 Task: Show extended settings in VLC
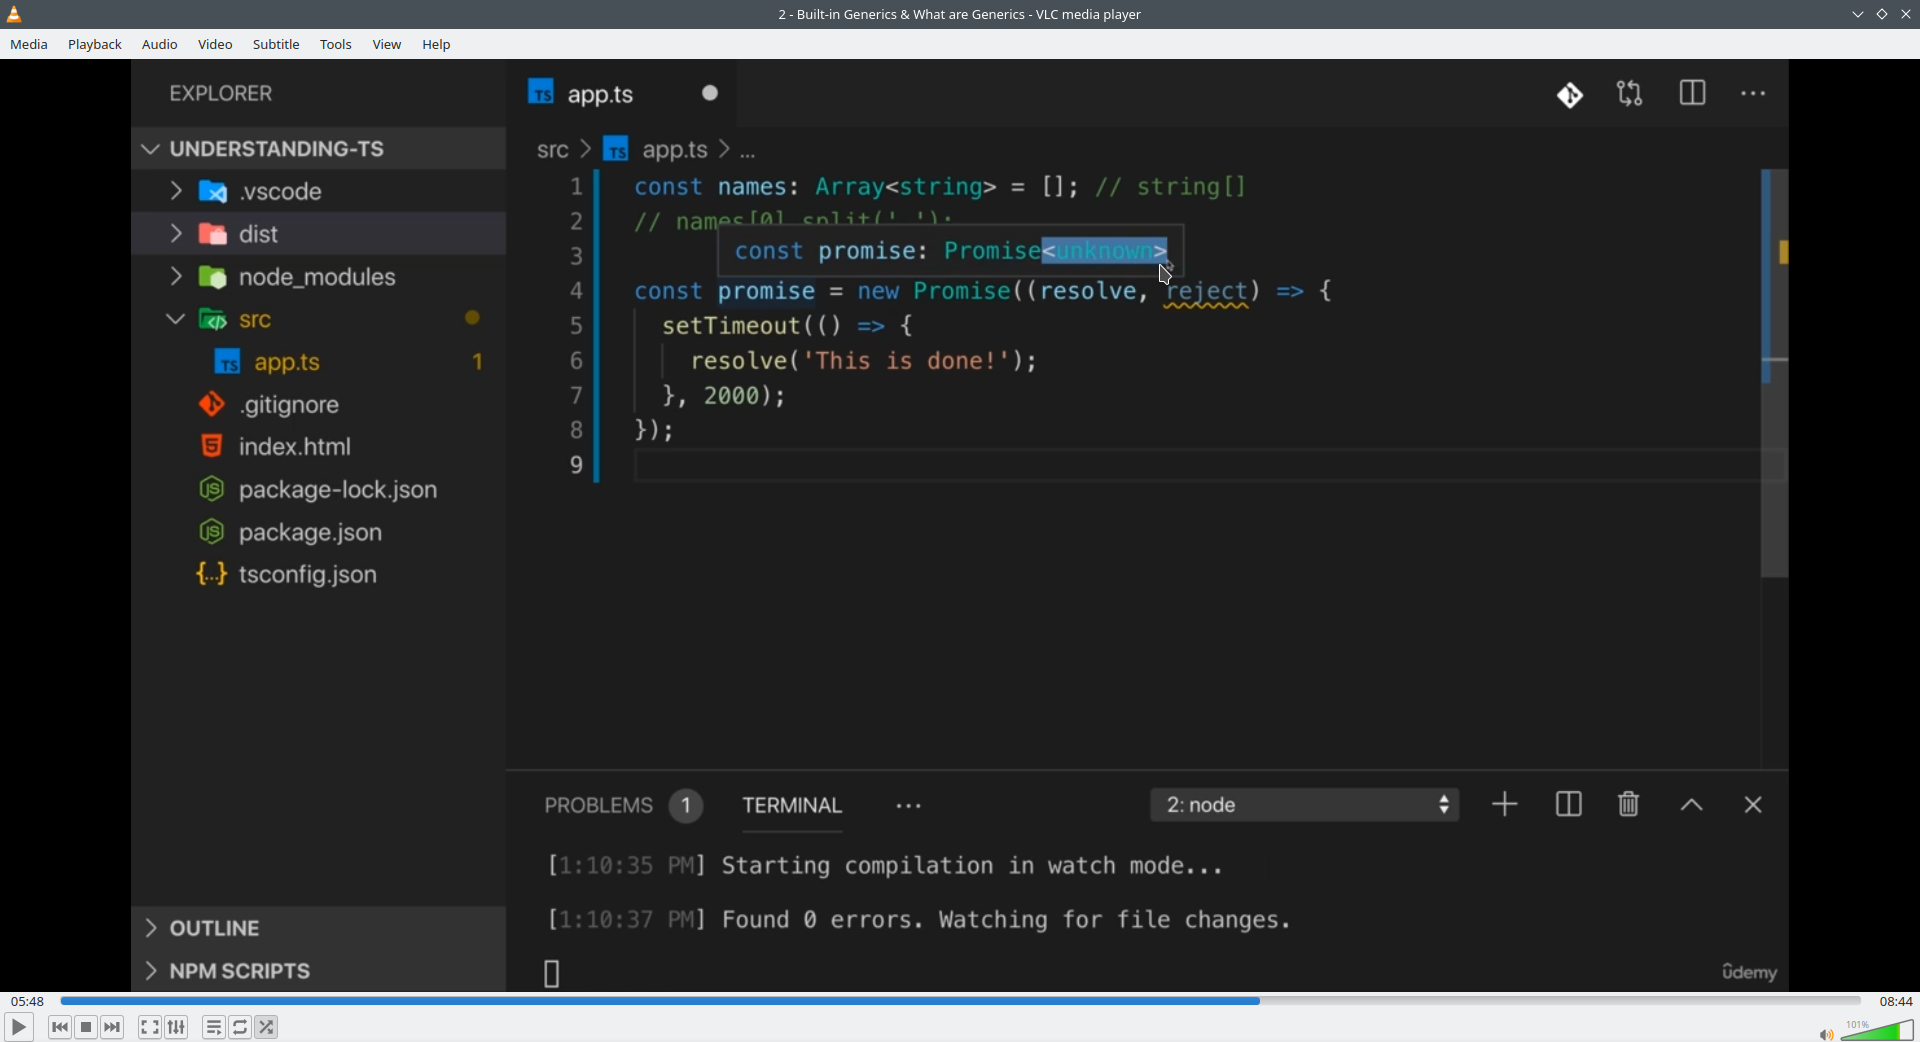pyautogui.click(x=177, y=1027)
